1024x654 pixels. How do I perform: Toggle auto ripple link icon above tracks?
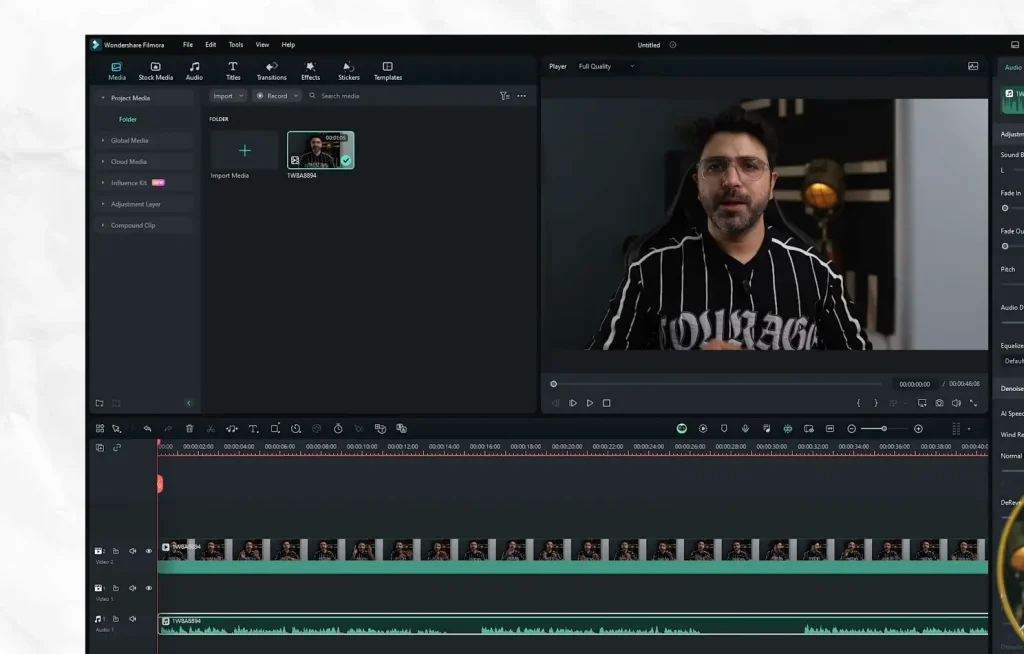117,448
